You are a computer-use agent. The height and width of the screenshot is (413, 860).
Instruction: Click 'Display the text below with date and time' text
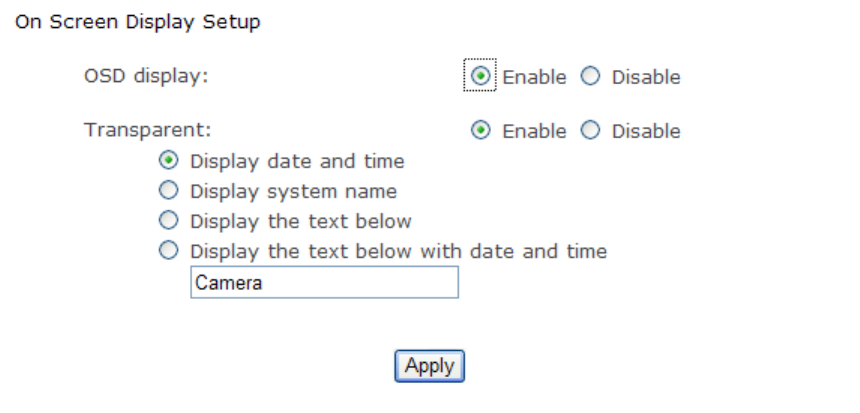[398, 251]
